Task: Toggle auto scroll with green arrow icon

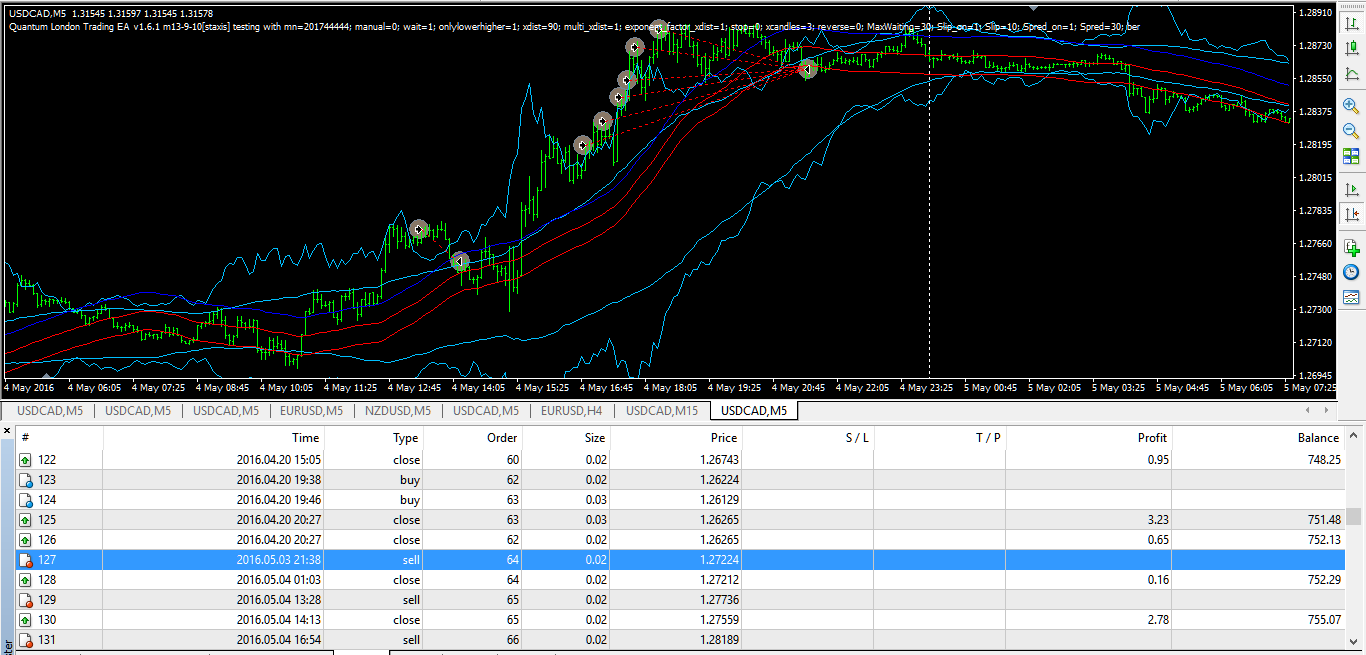Action: [1351, 189]
